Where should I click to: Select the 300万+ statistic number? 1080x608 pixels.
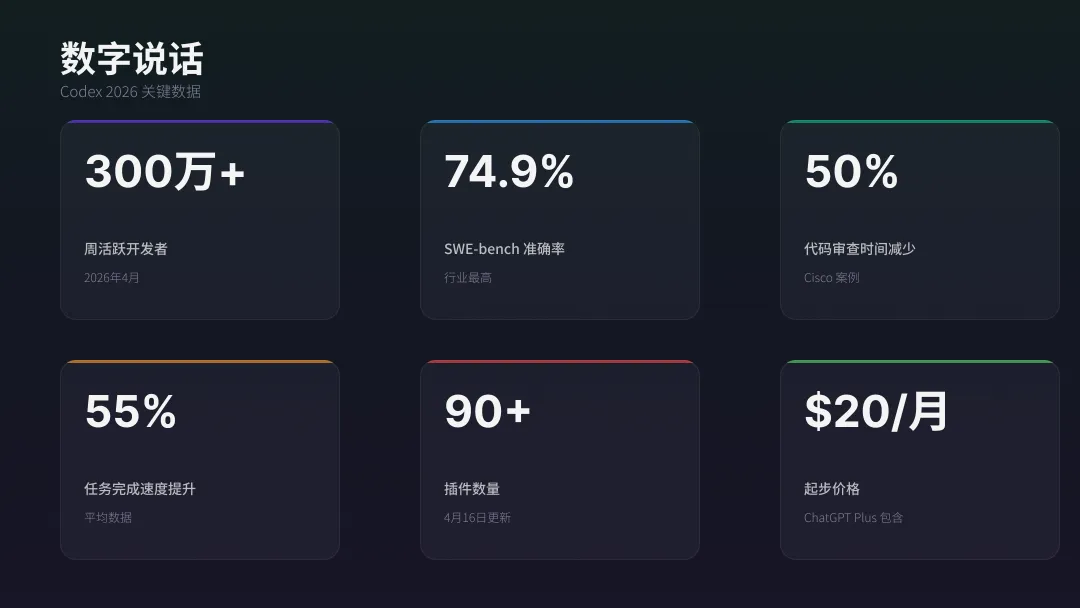pyautogui.click(x=165, y=172)
